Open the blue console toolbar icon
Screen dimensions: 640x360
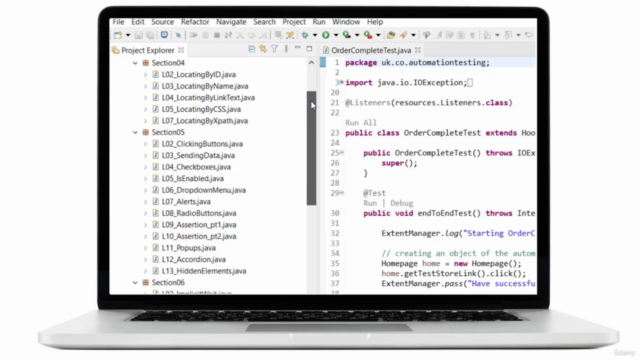(164, 35)
